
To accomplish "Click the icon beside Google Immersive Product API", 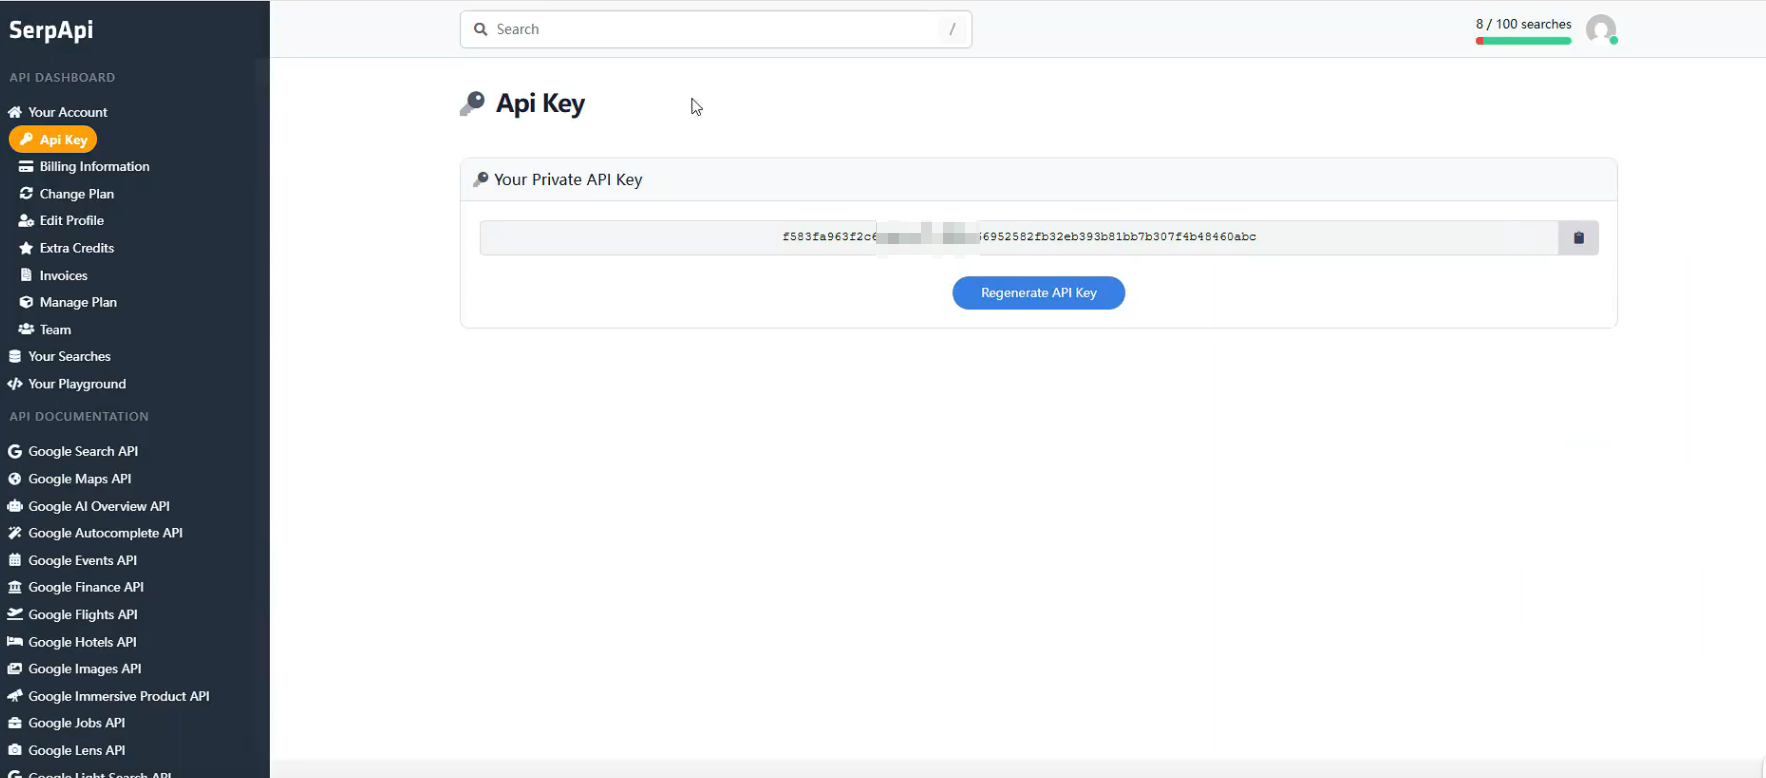I will point(15,696).
